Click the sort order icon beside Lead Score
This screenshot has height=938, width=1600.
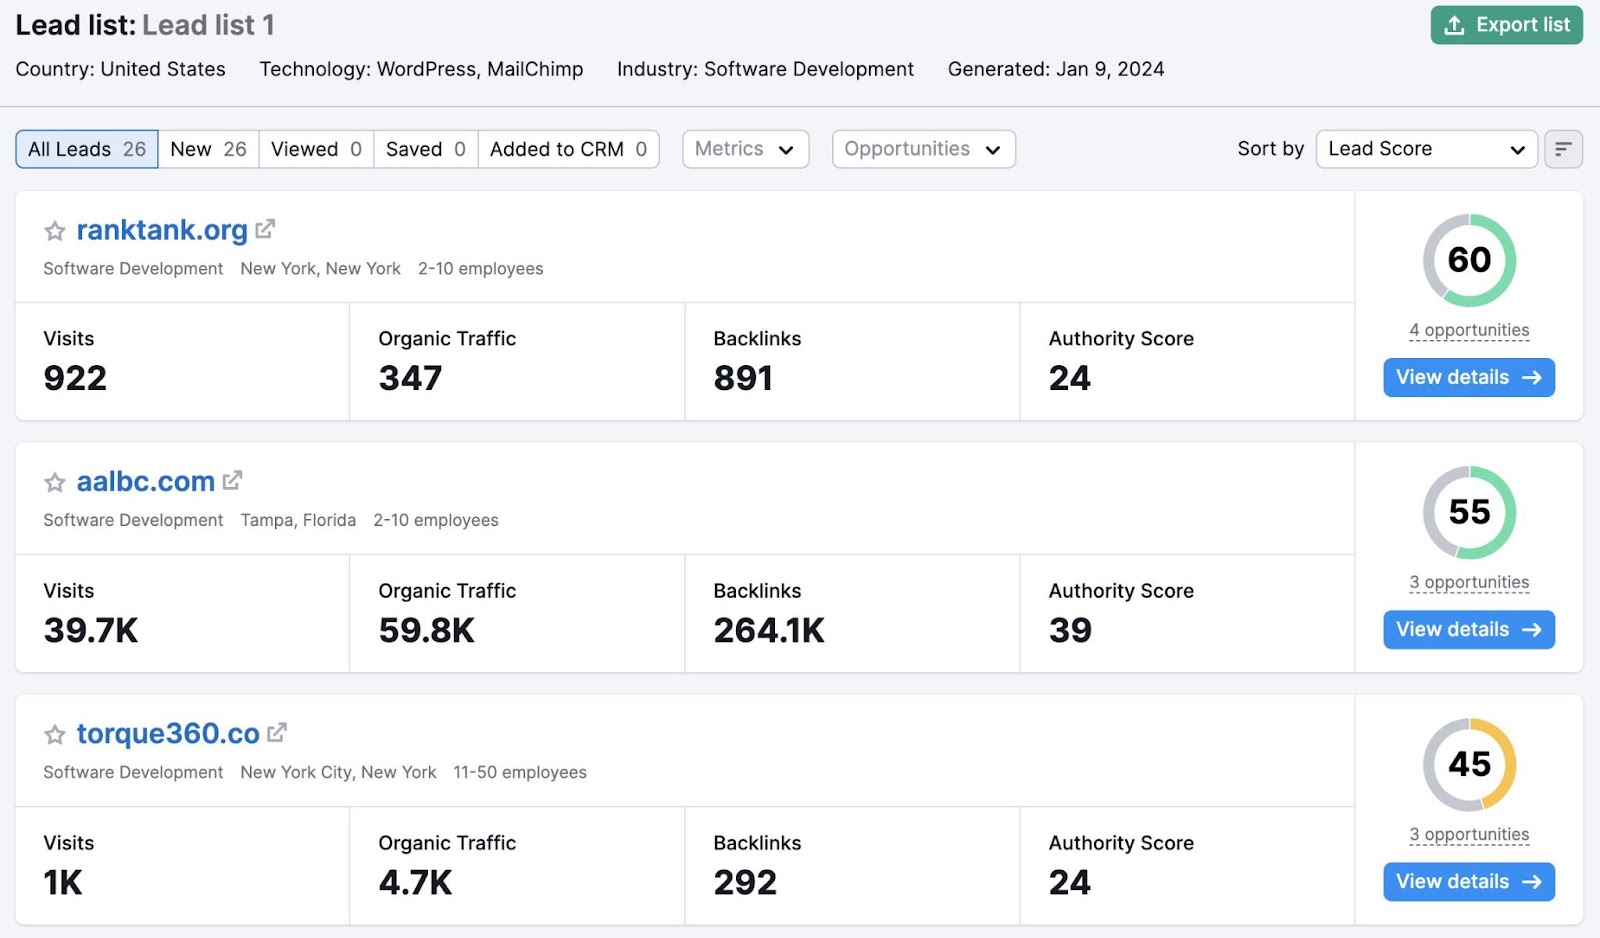(x=1563, y=148)
